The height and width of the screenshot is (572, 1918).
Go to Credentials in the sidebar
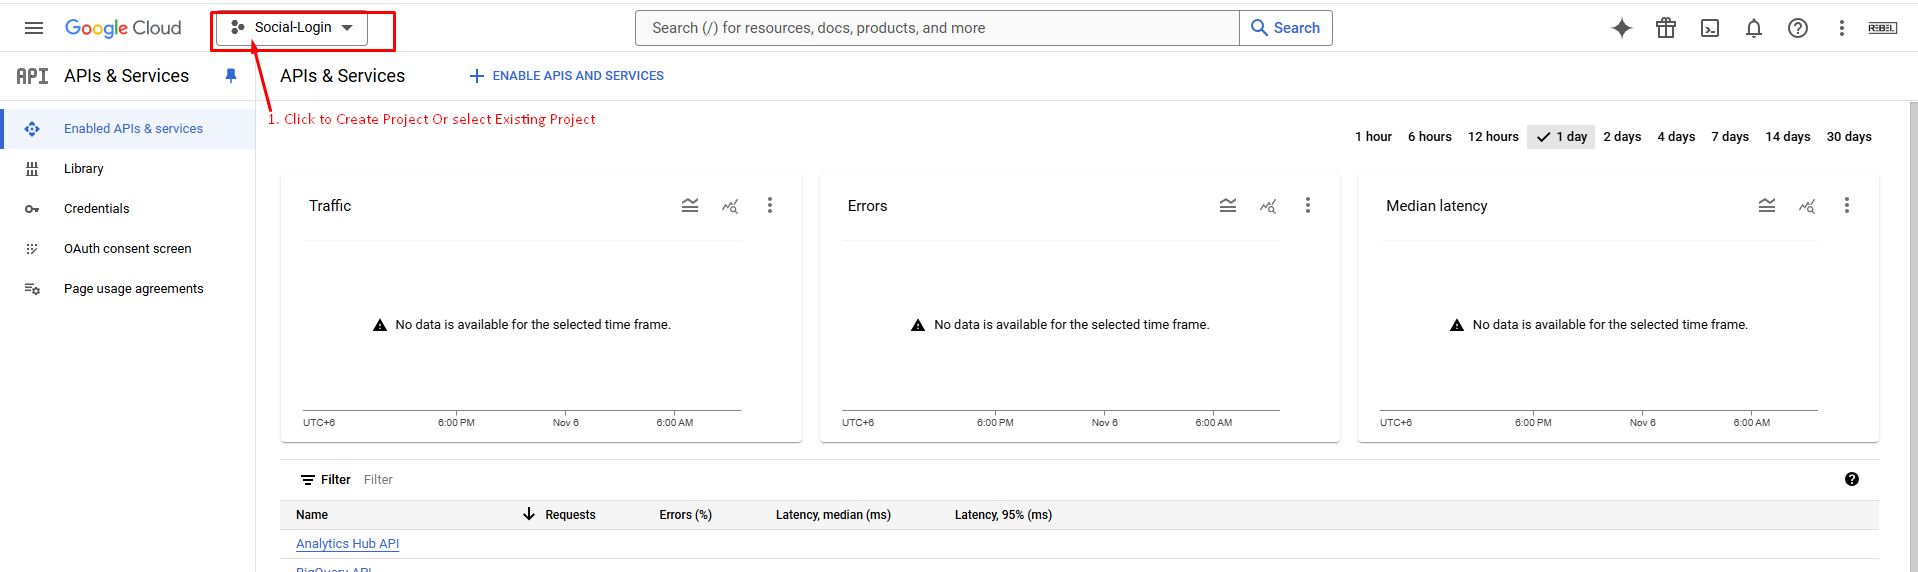(96, 209)
